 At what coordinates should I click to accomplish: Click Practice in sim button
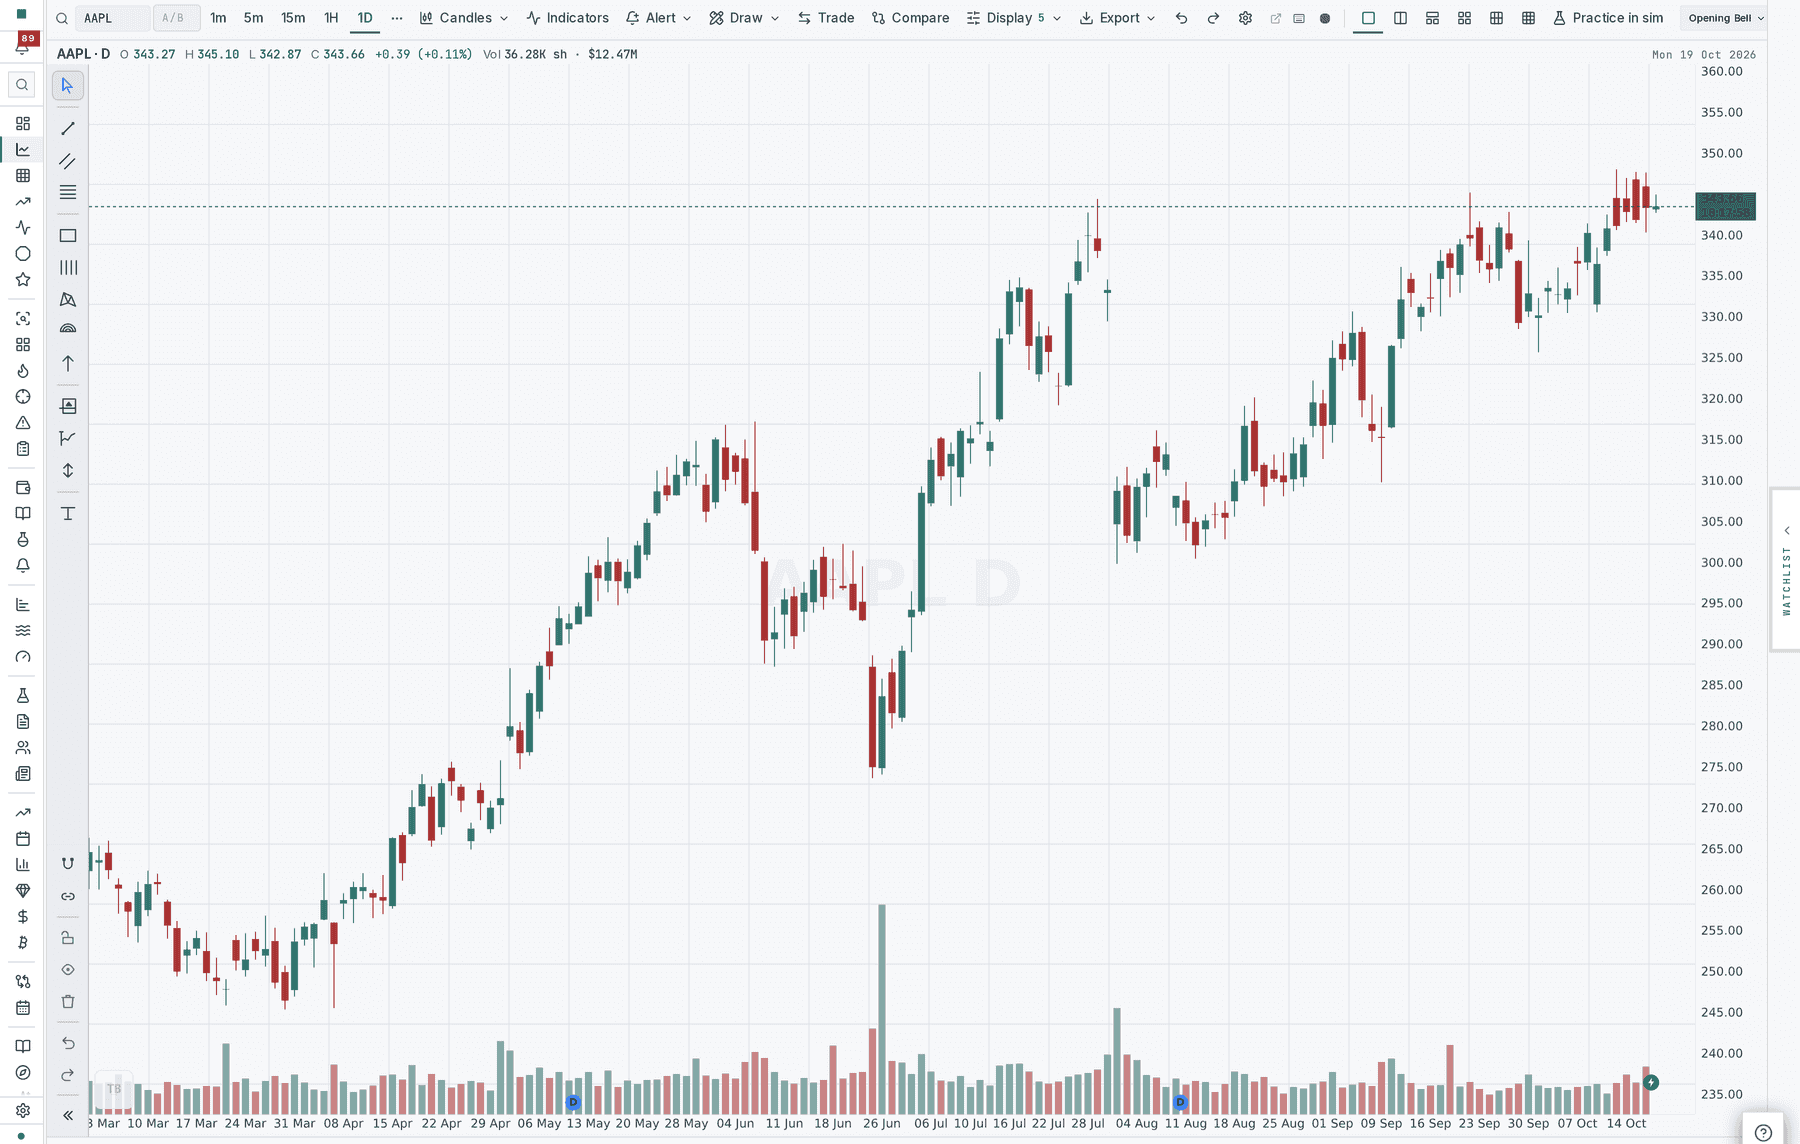[x=1608, y=18]
